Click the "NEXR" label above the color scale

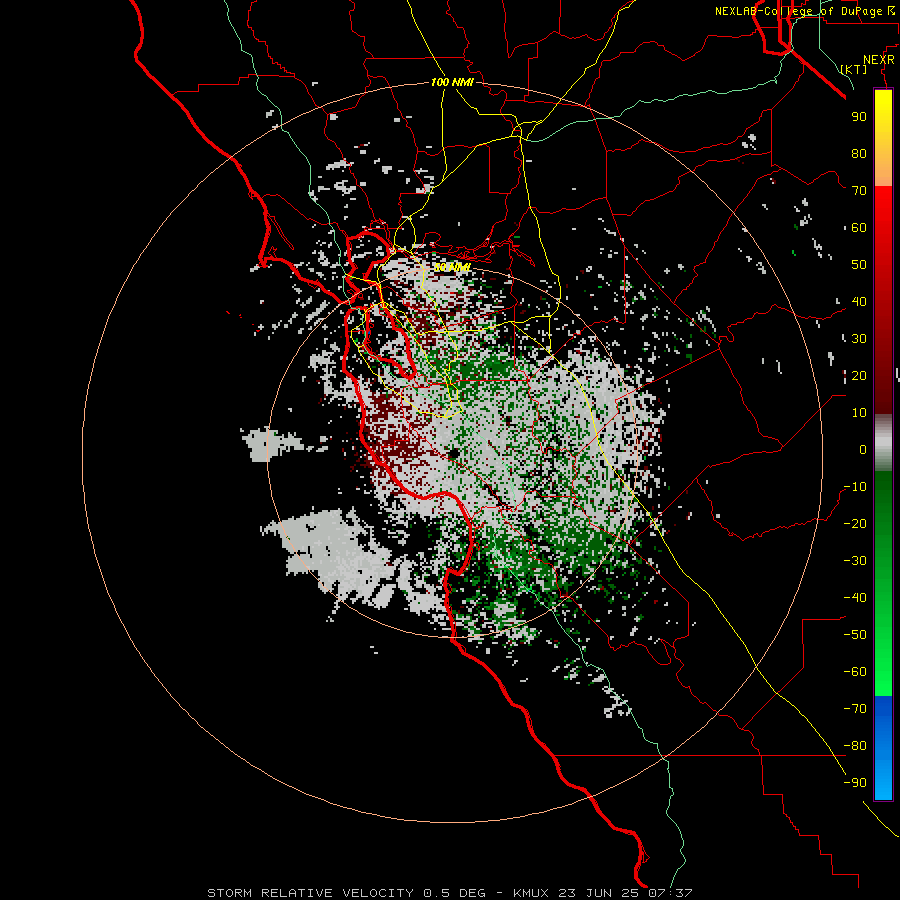click(x=878, y=59)
